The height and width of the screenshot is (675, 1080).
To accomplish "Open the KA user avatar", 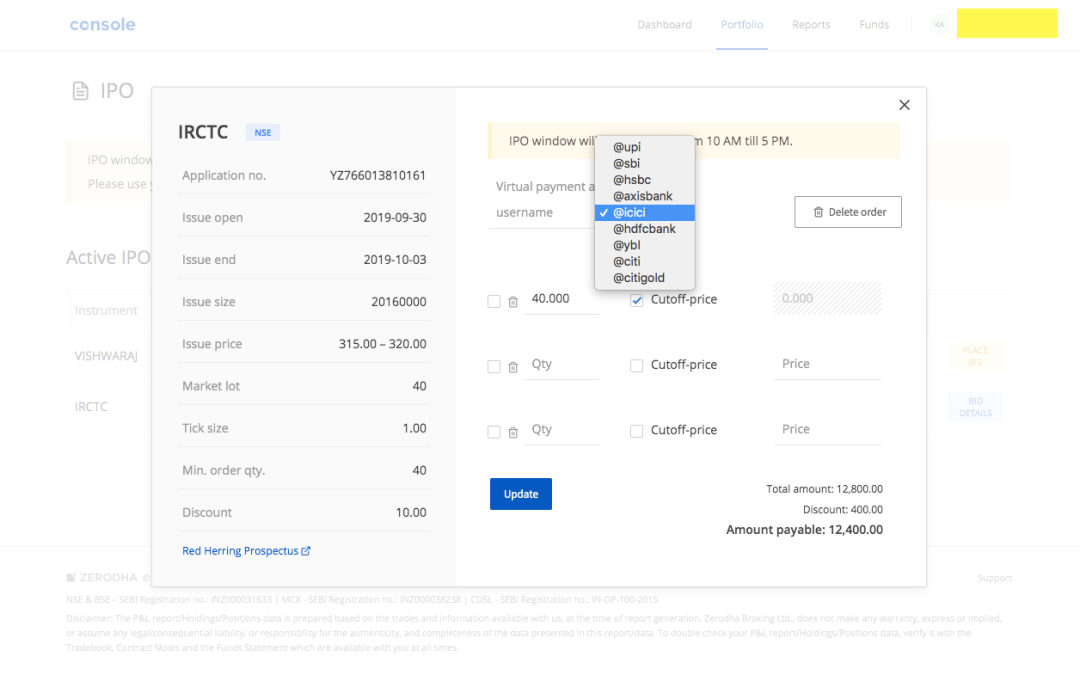I will 939,25.
